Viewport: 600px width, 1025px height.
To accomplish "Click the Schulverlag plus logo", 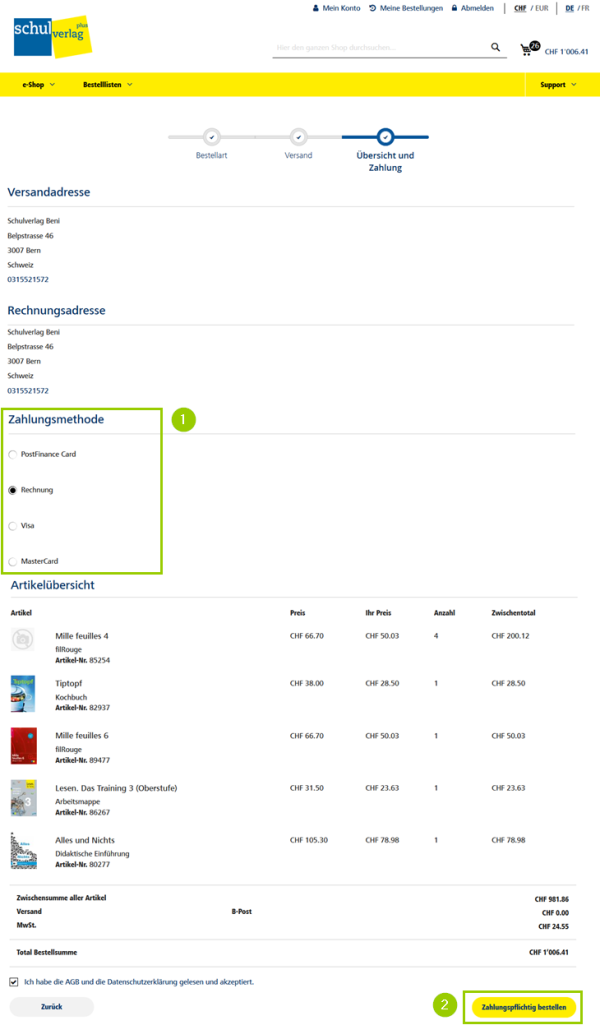I will [x=51, y=36].
